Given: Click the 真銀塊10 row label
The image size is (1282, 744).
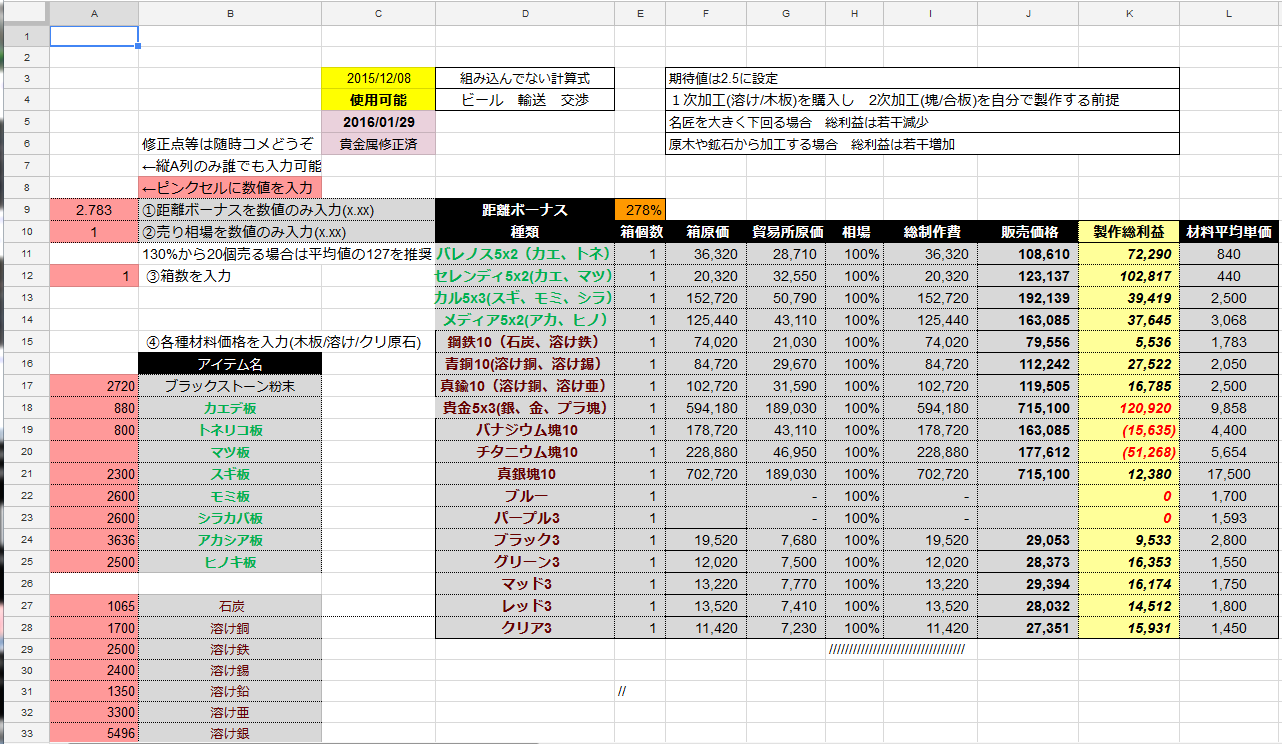Looking at the screenshot, I should pyautogui.click(x=524, y=474).
